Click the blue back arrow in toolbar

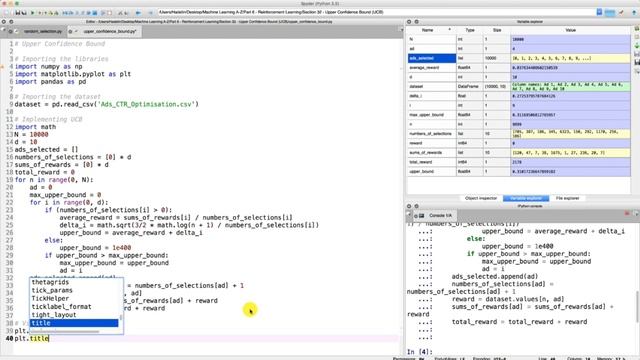138,13
